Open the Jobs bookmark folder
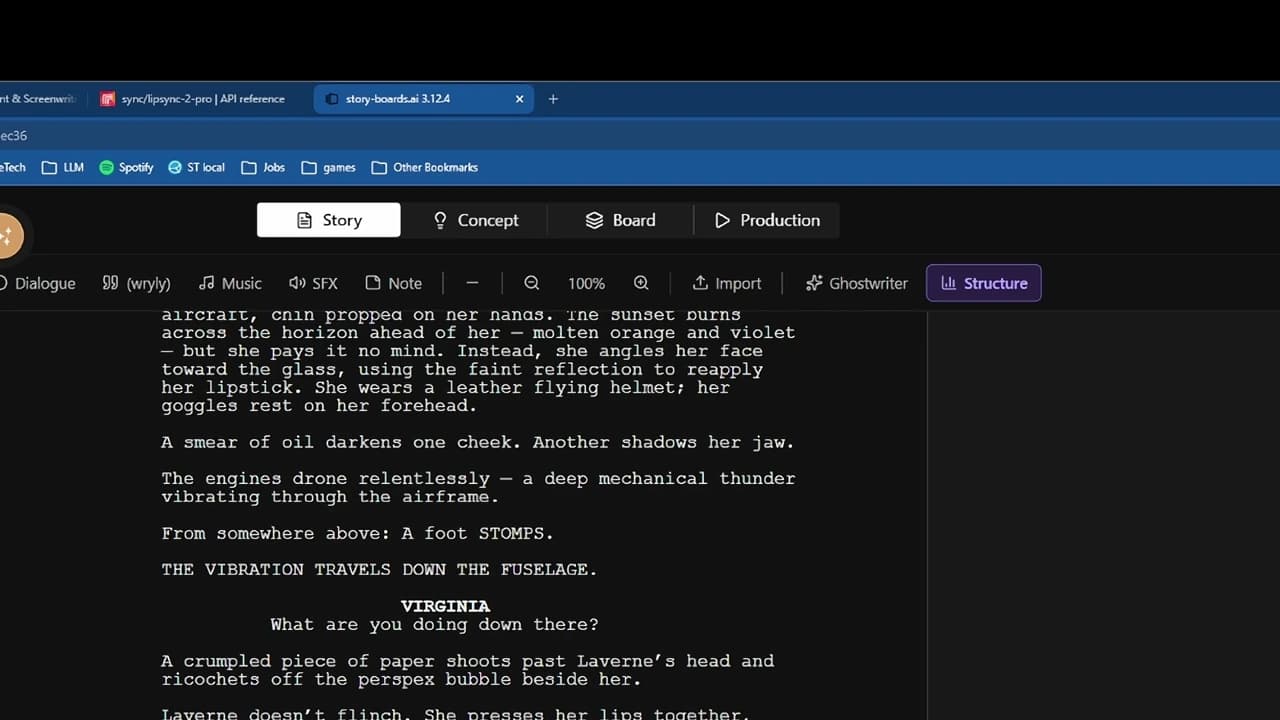 tap(263, 167)
